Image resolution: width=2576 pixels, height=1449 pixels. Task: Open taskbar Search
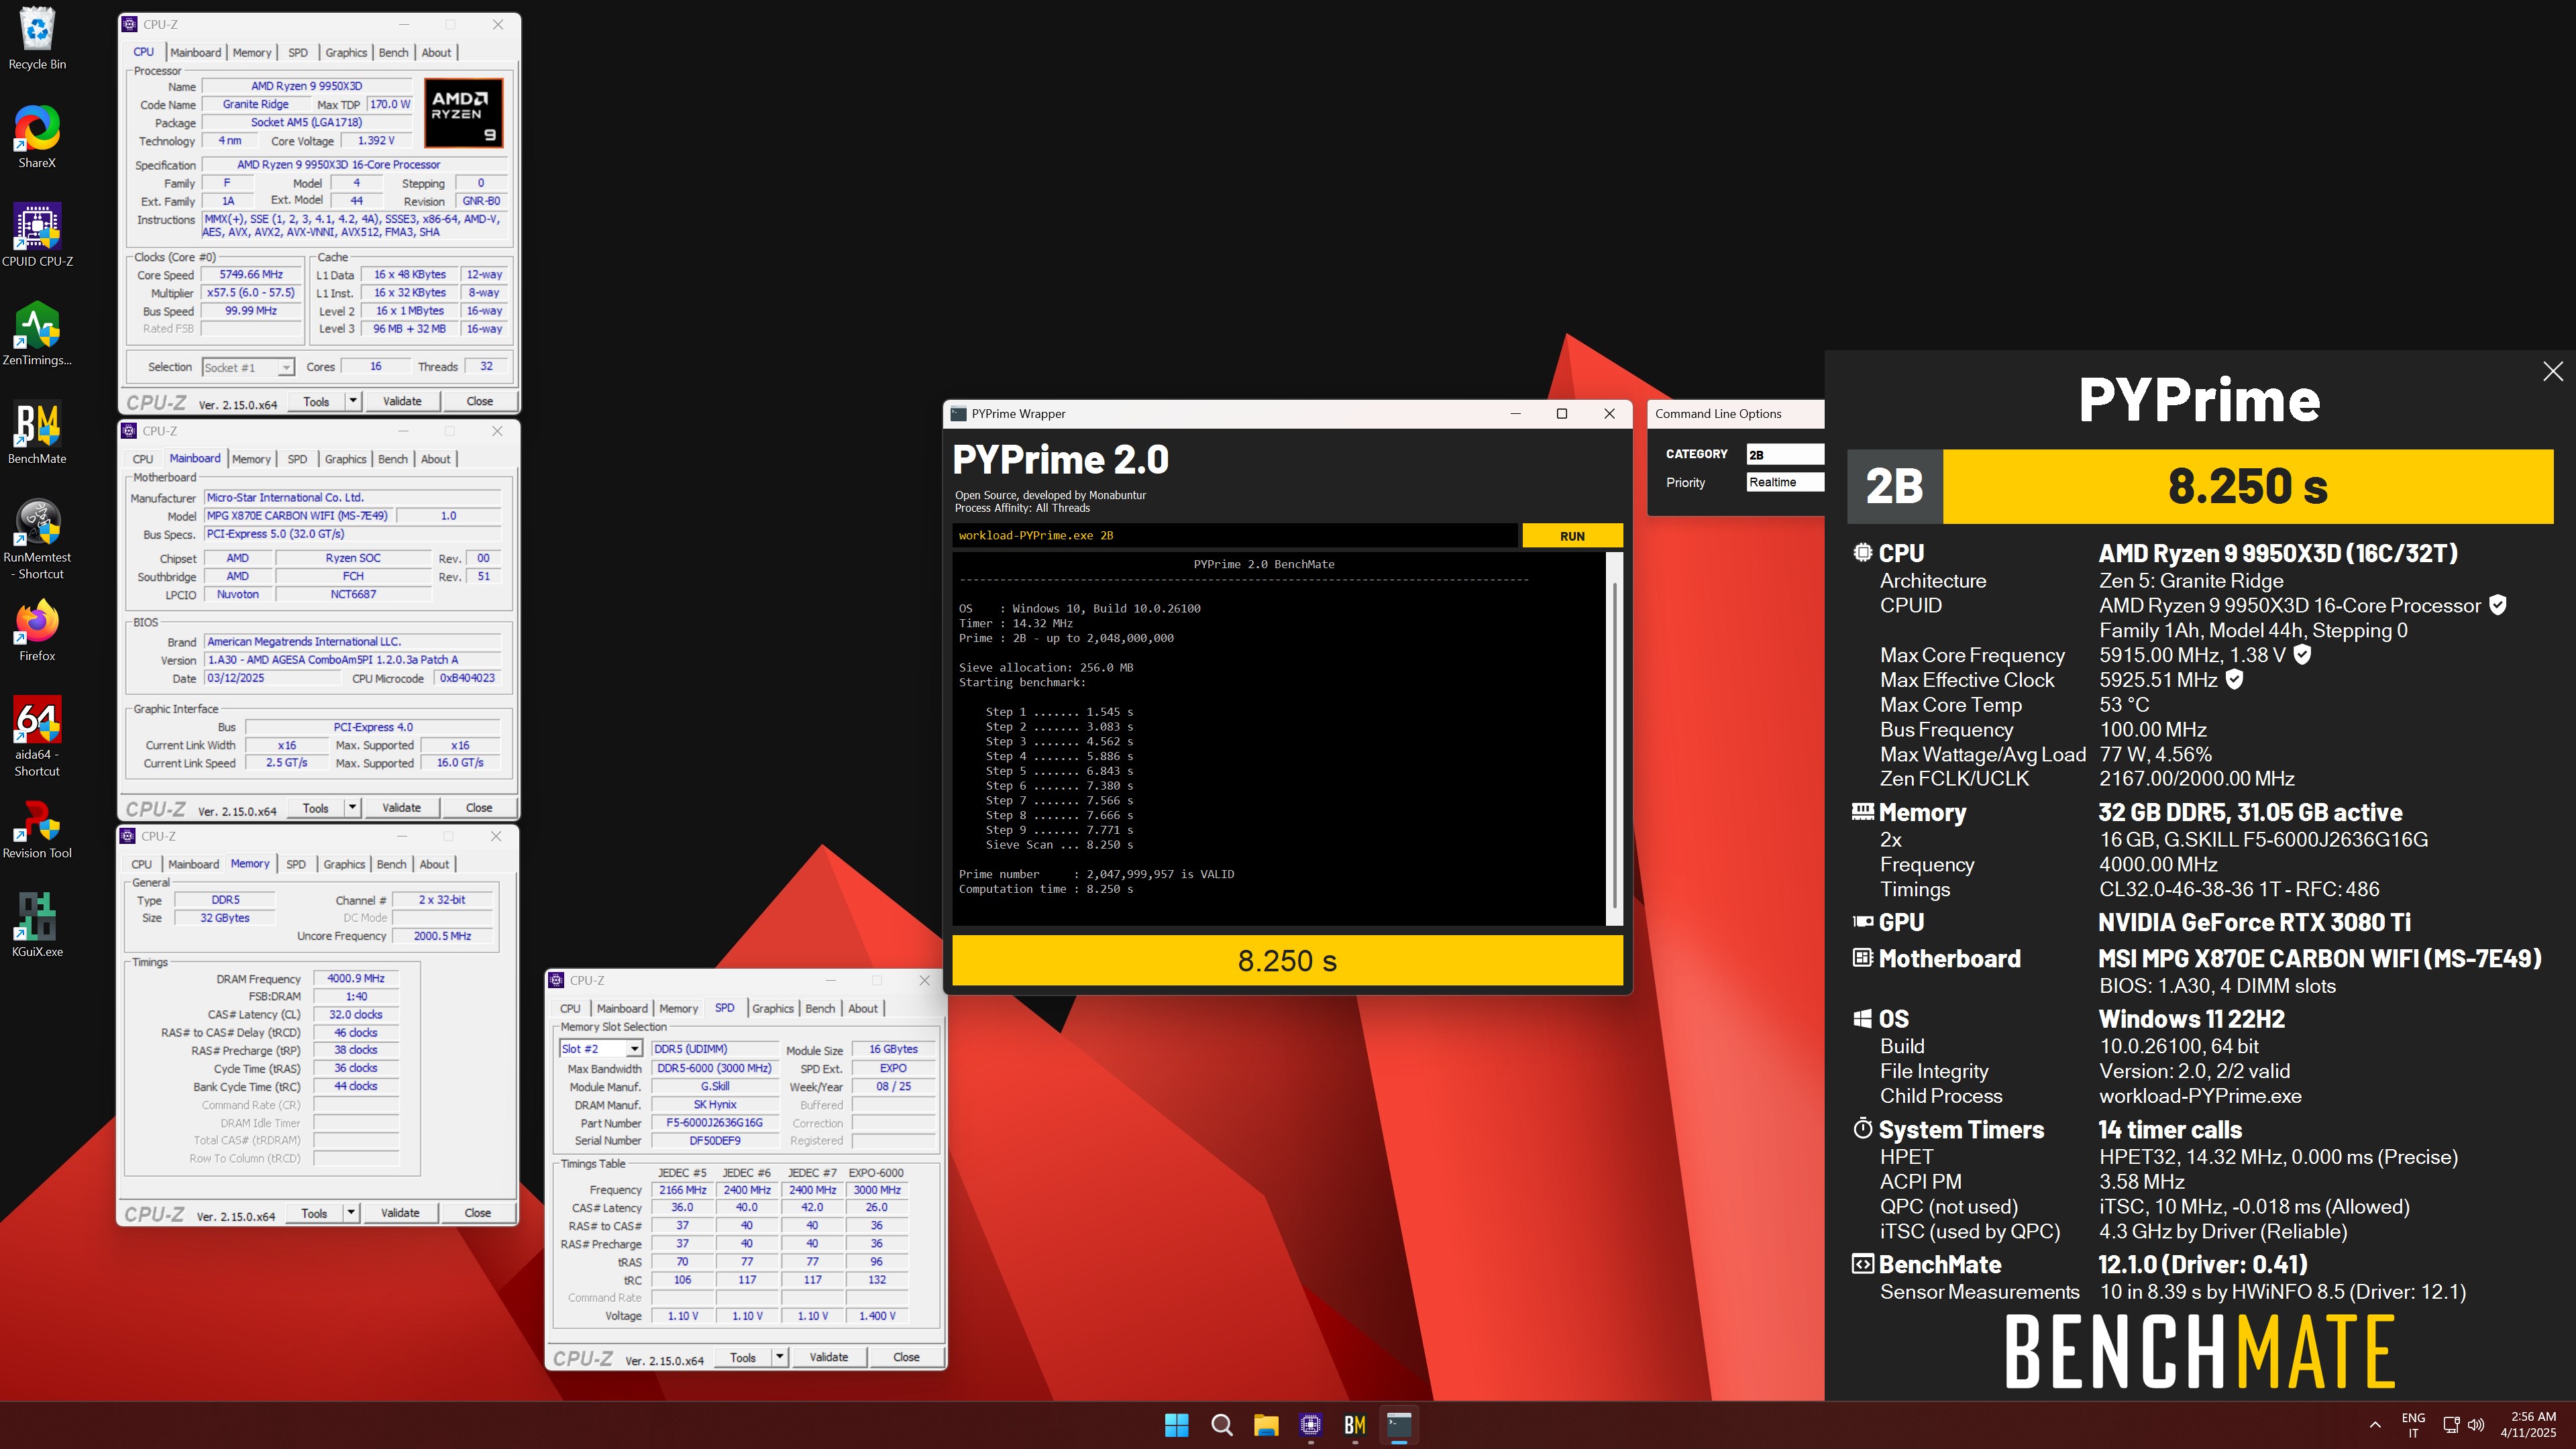[1221, 1425]
